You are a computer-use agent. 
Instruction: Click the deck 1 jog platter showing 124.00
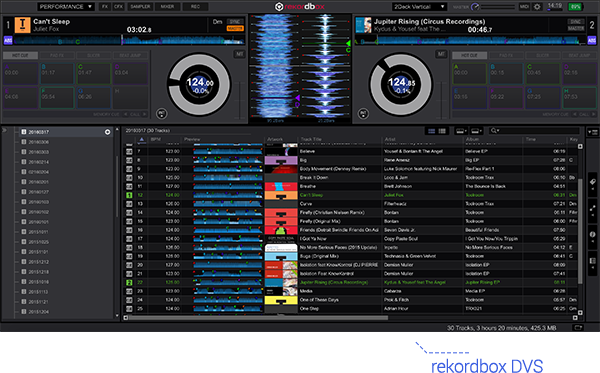tap(199, 84)
